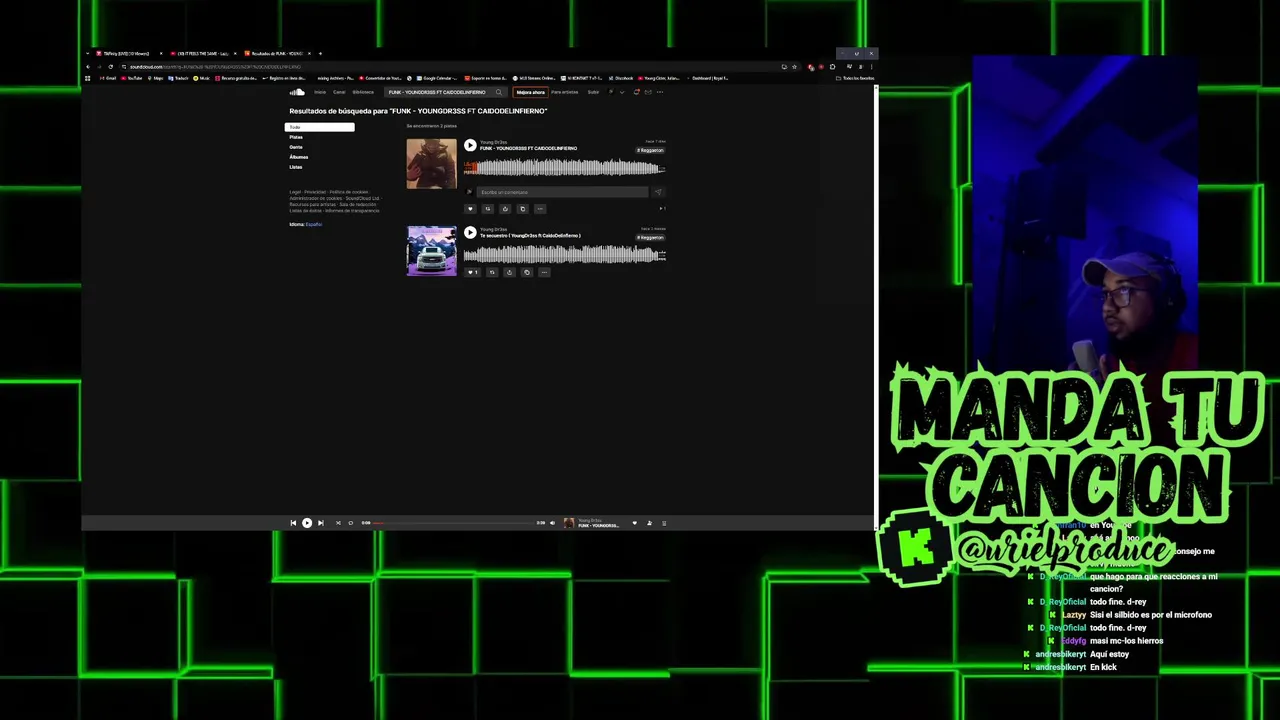
Task: Play the FUNK - YOUNGDR3SS track
Action: click(470, 145)
